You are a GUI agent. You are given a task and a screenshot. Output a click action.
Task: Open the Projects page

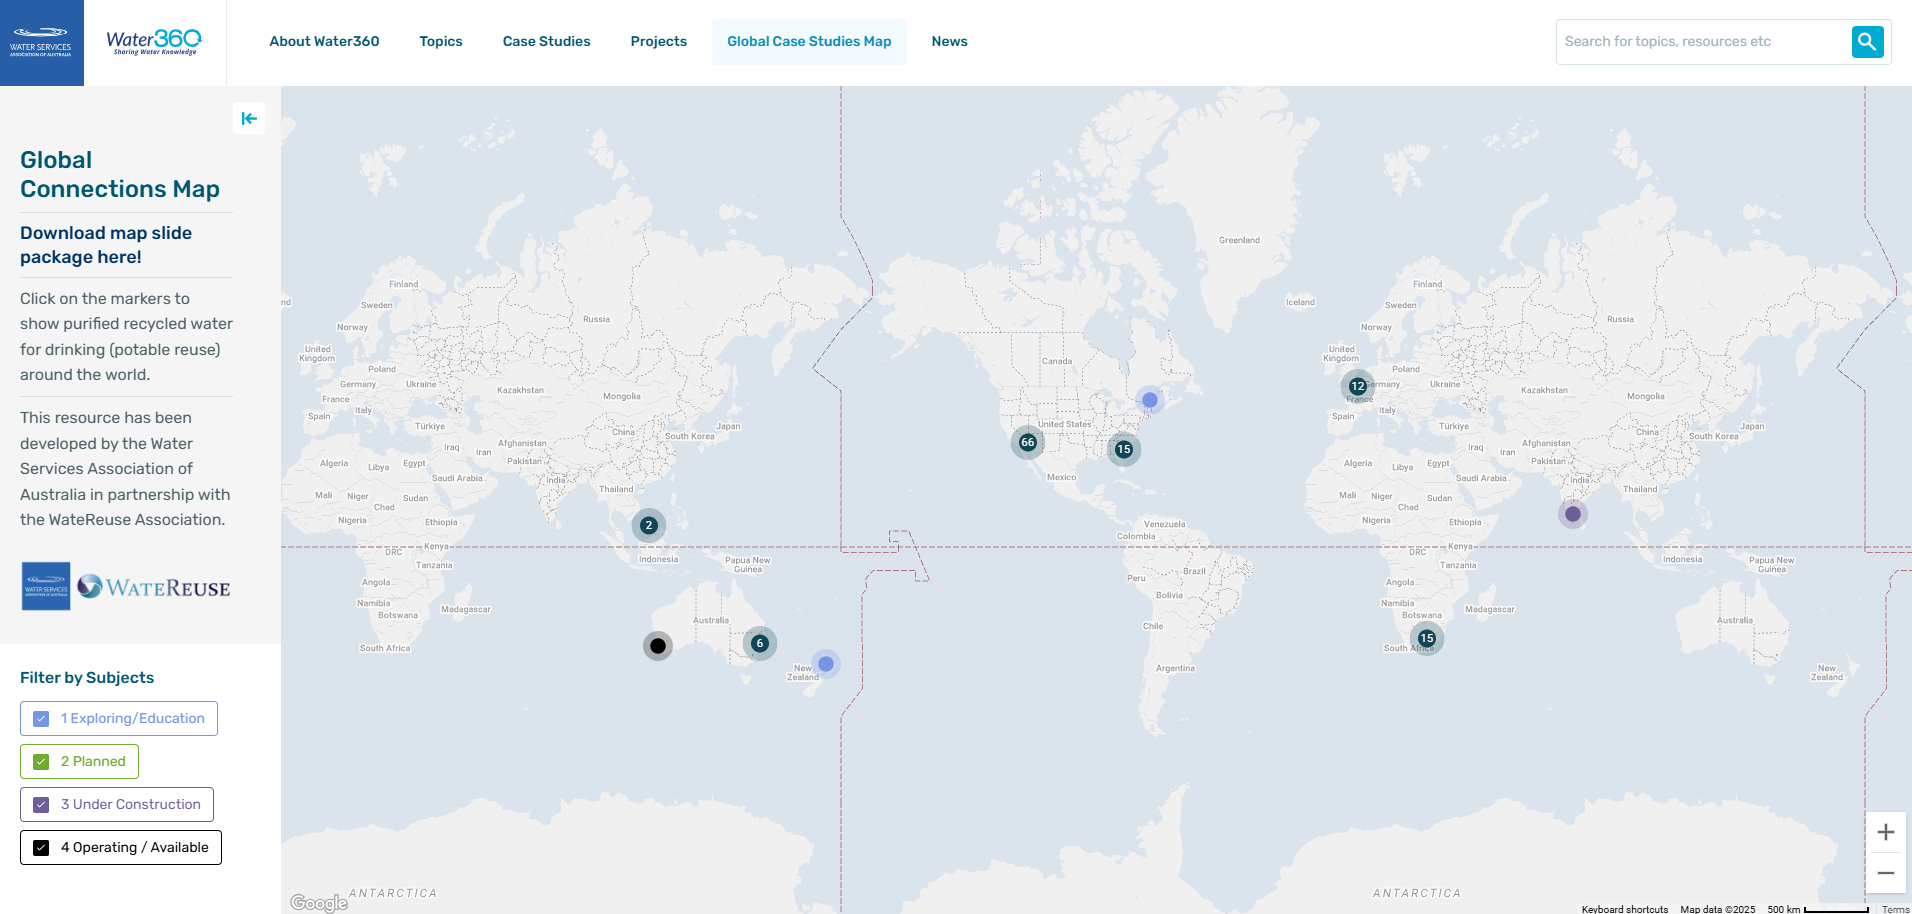[658, 41]
